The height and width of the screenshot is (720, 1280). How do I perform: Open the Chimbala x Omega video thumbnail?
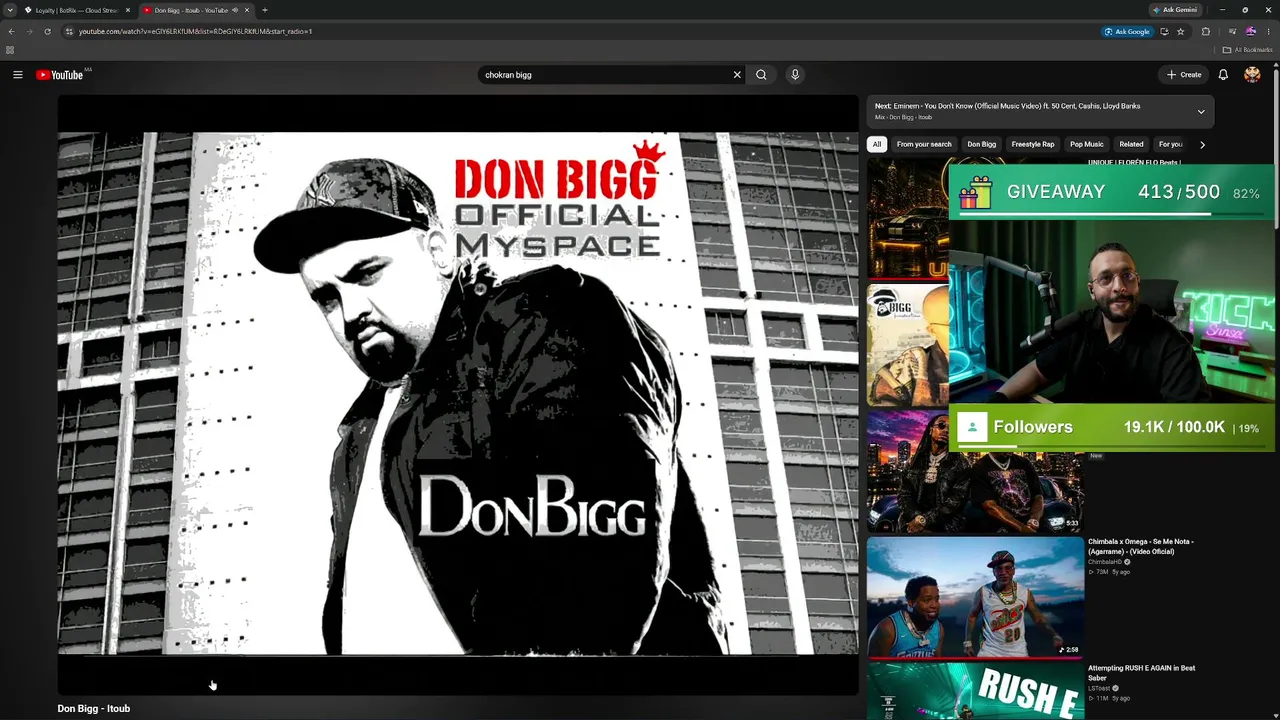point(975,597)
